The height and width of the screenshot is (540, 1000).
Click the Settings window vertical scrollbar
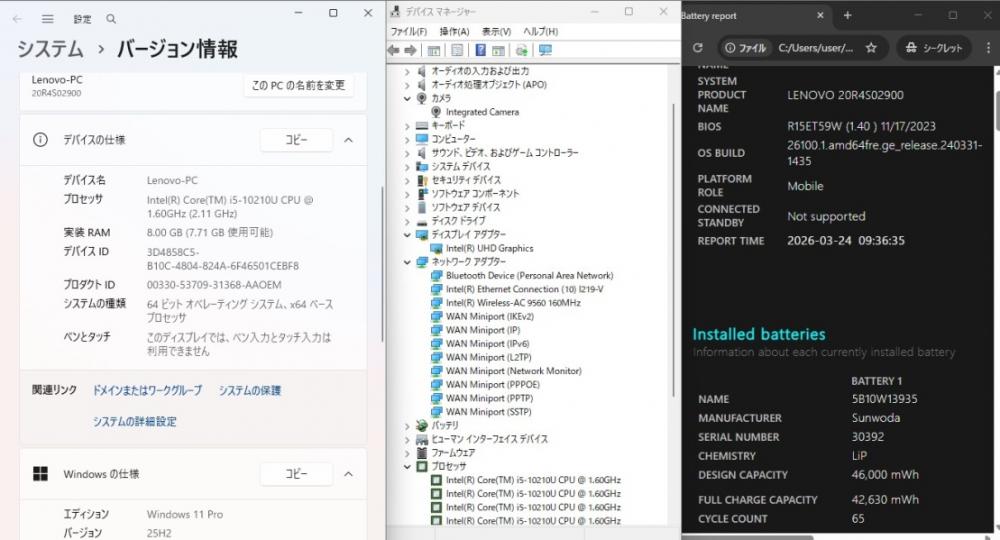click(382, 265)
